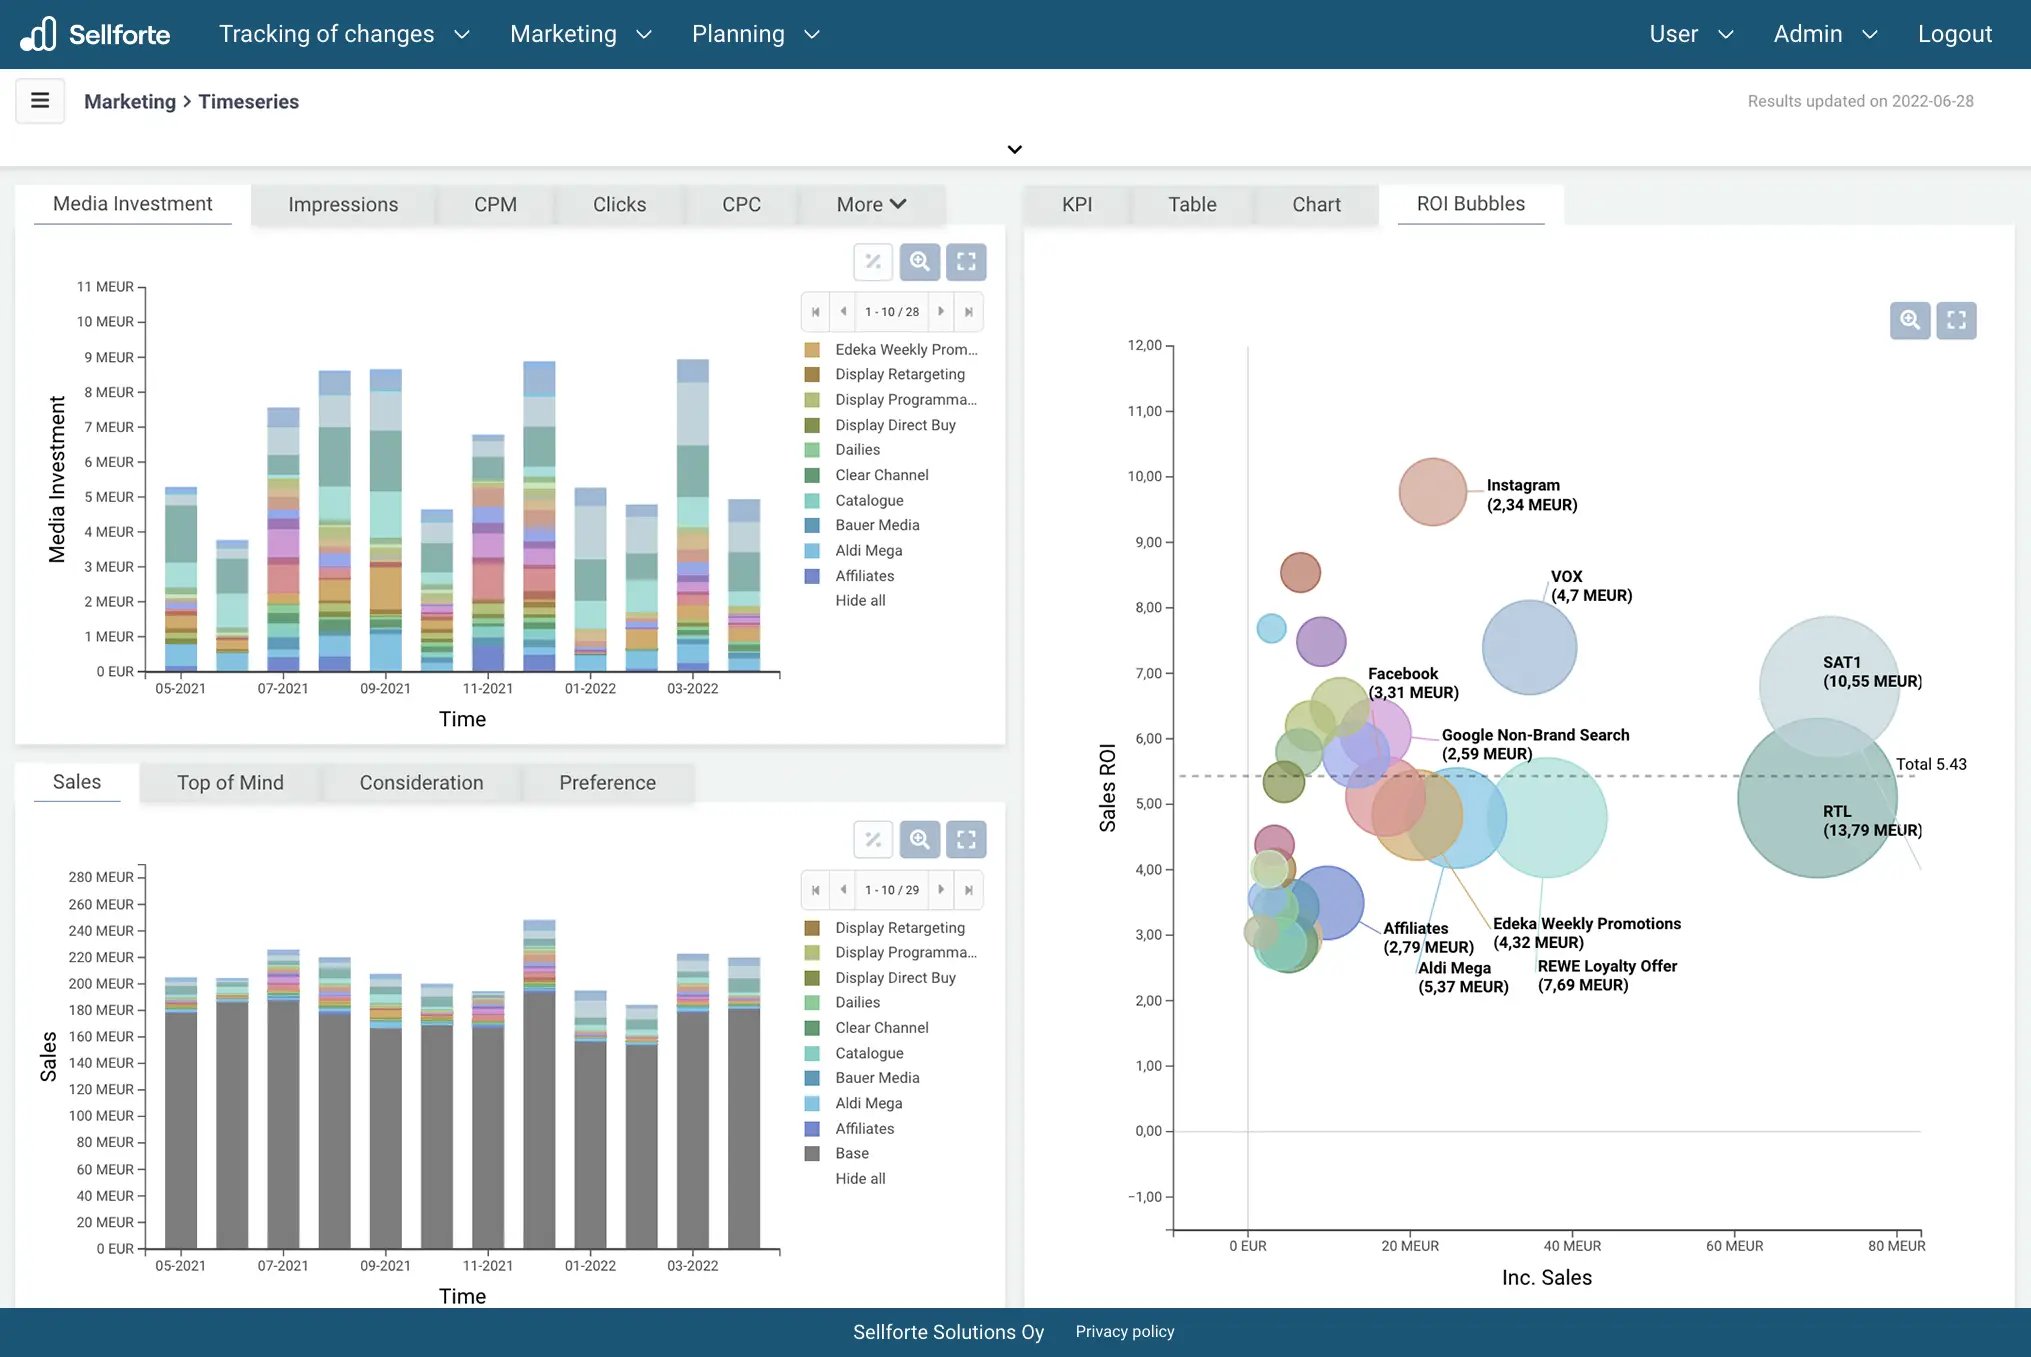Open ROI Bubbles chart in fullscreen
Image resolution: width=2031 pixels, height=1357 pixels.
(1956, 321)
